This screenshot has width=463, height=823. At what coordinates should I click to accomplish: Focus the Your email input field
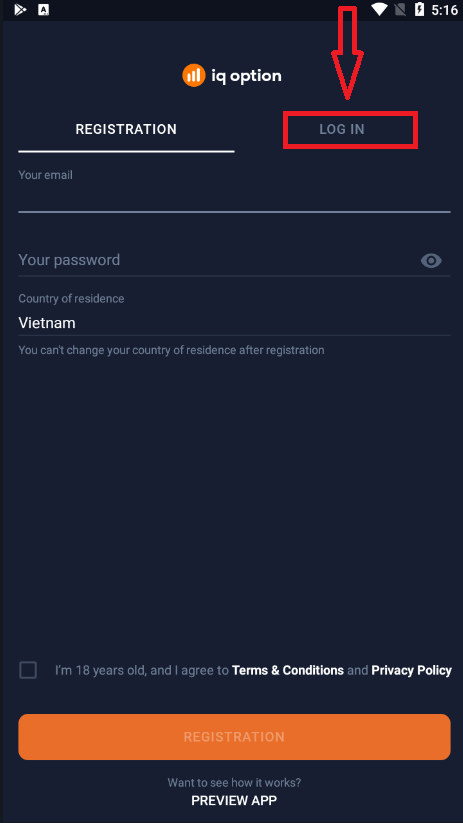[234, 198]
